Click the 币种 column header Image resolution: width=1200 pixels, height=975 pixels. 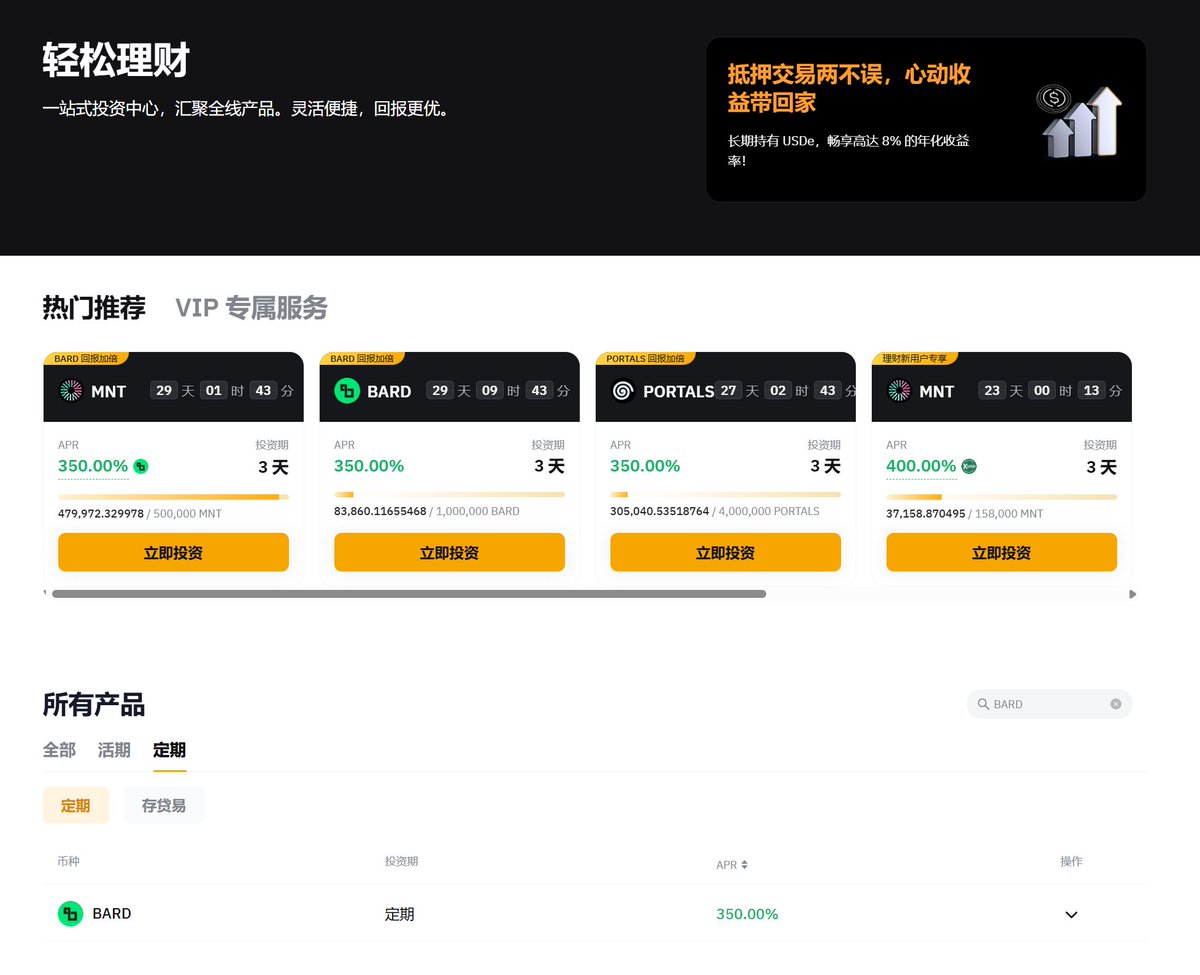tap(68, 861)
